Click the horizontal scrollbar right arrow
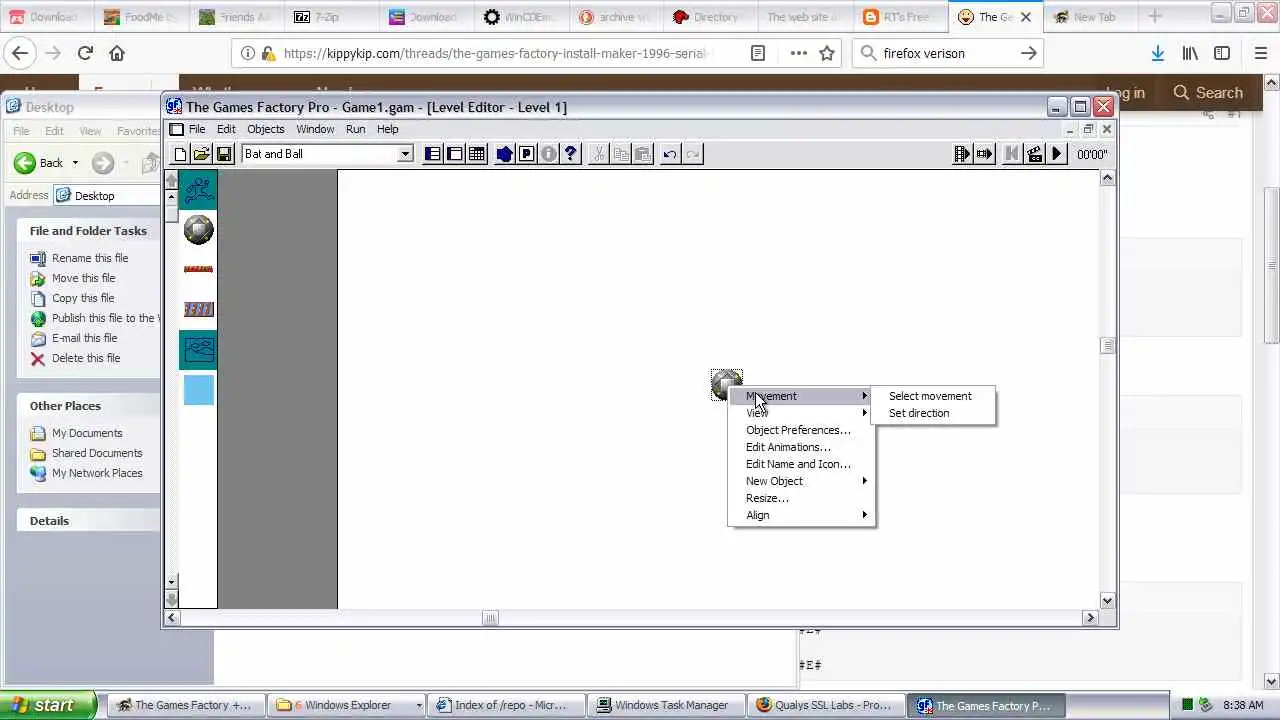This screenshot has height=720, width=1280. tap(1091, 618)
